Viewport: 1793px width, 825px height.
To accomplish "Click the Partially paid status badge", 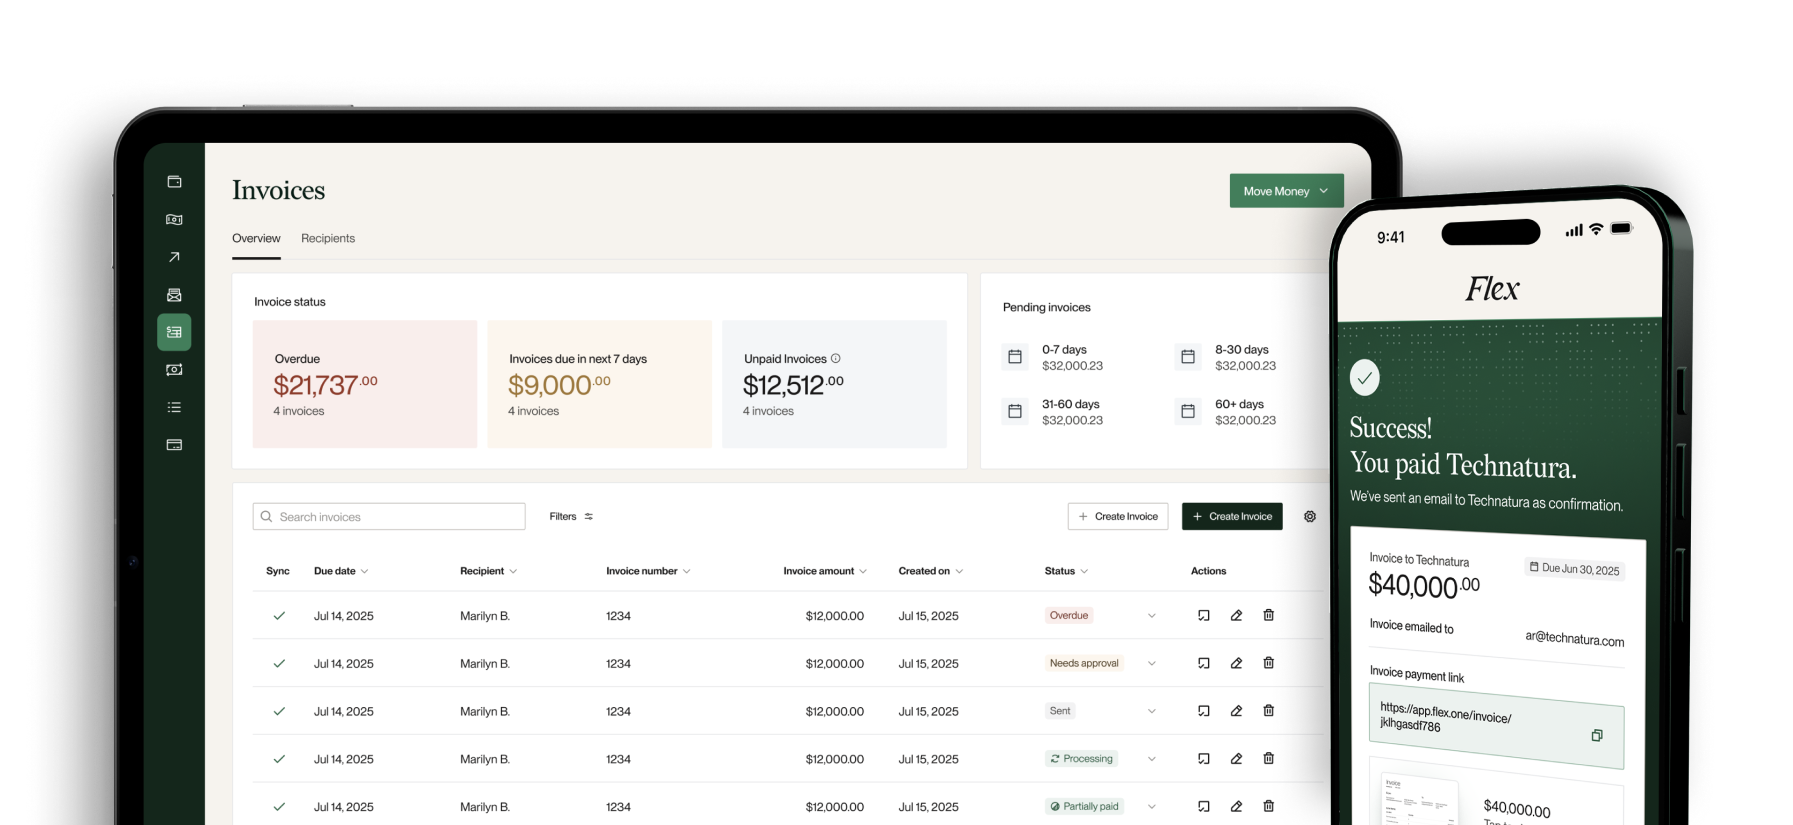I will point(1084,806).
